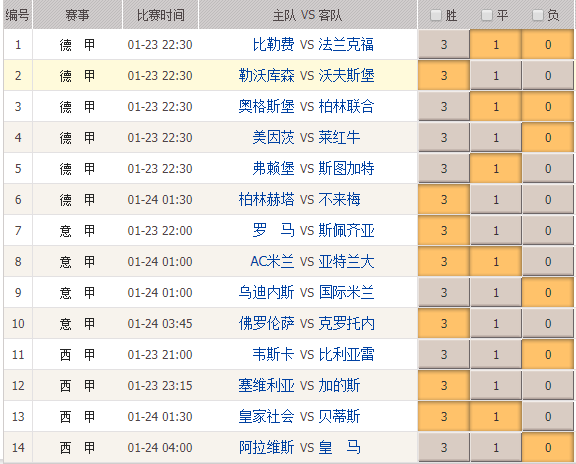Toggle draw option 1 for 奥格斯堡 VS 柏林联合
The image size is (576, 464).
pos(496,107)
